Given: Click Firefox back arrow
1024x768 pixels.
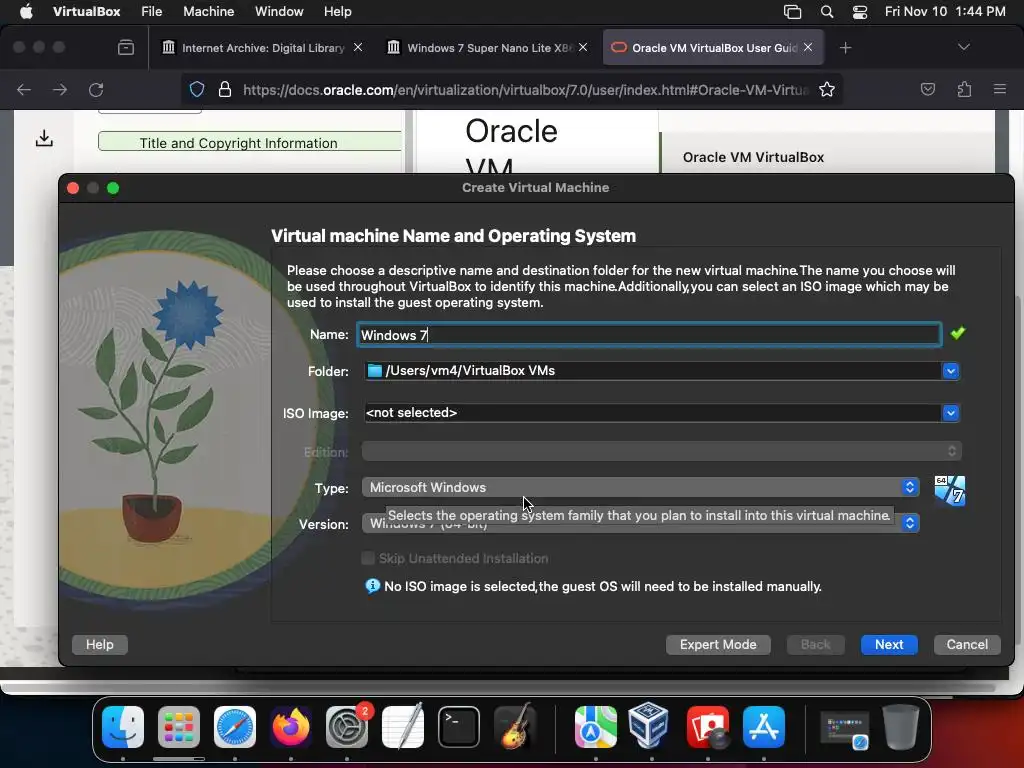Looking at the screenshot, I should (x=24, y=89).
